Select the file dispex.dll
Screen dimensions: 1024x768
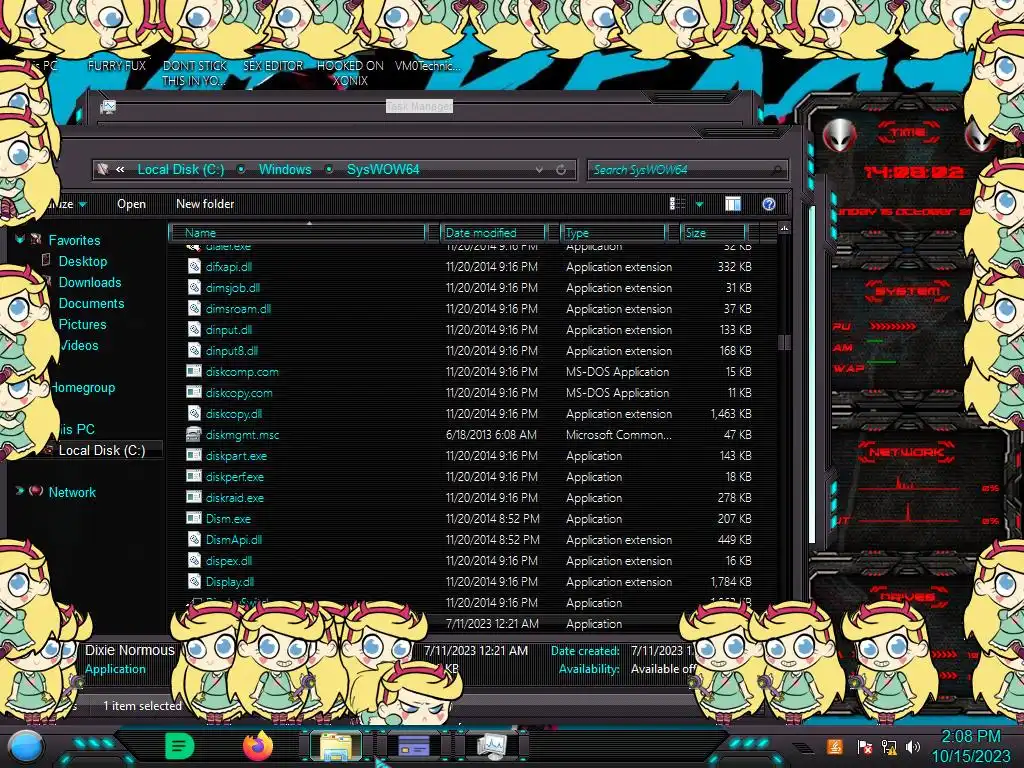coord(229,560)
